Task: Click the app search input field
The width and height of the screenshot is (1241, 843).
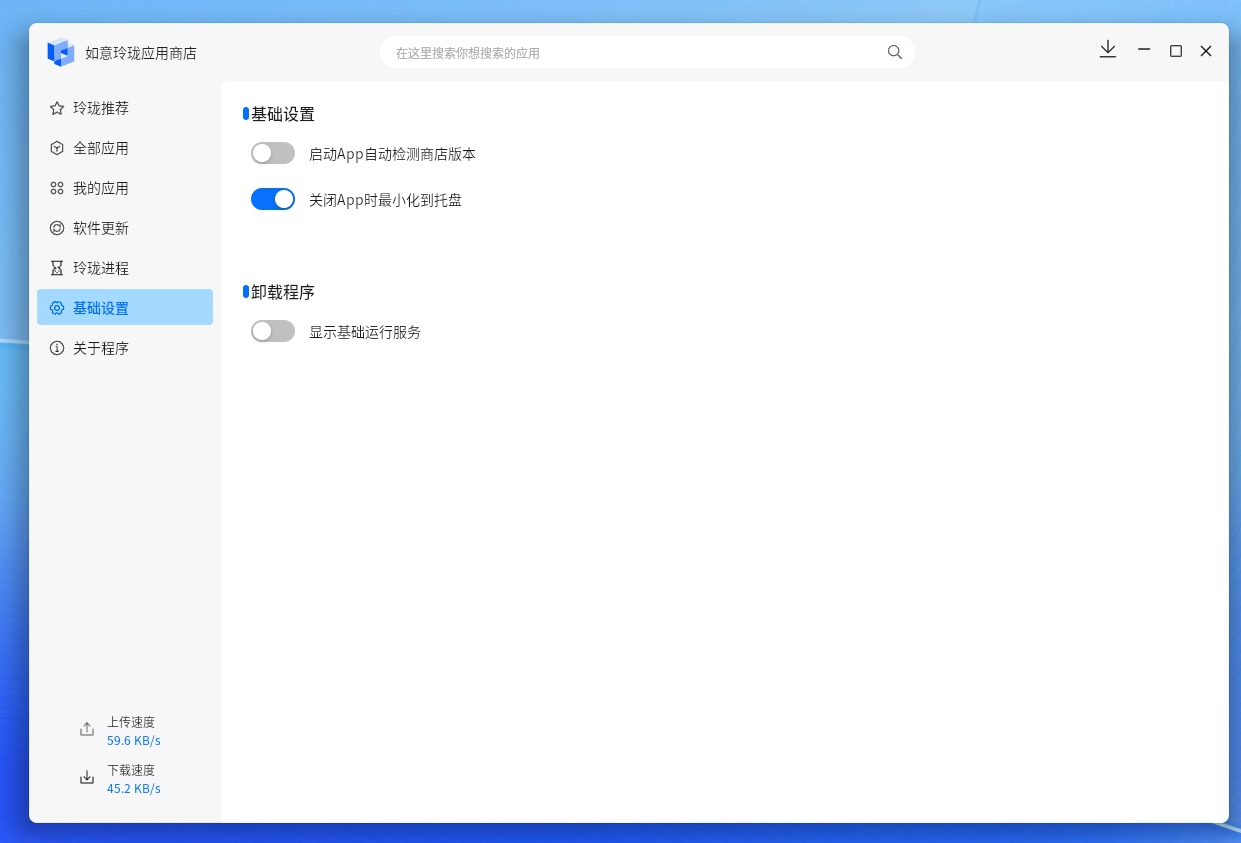Action: pyautogui.click(x=647, y=52)
